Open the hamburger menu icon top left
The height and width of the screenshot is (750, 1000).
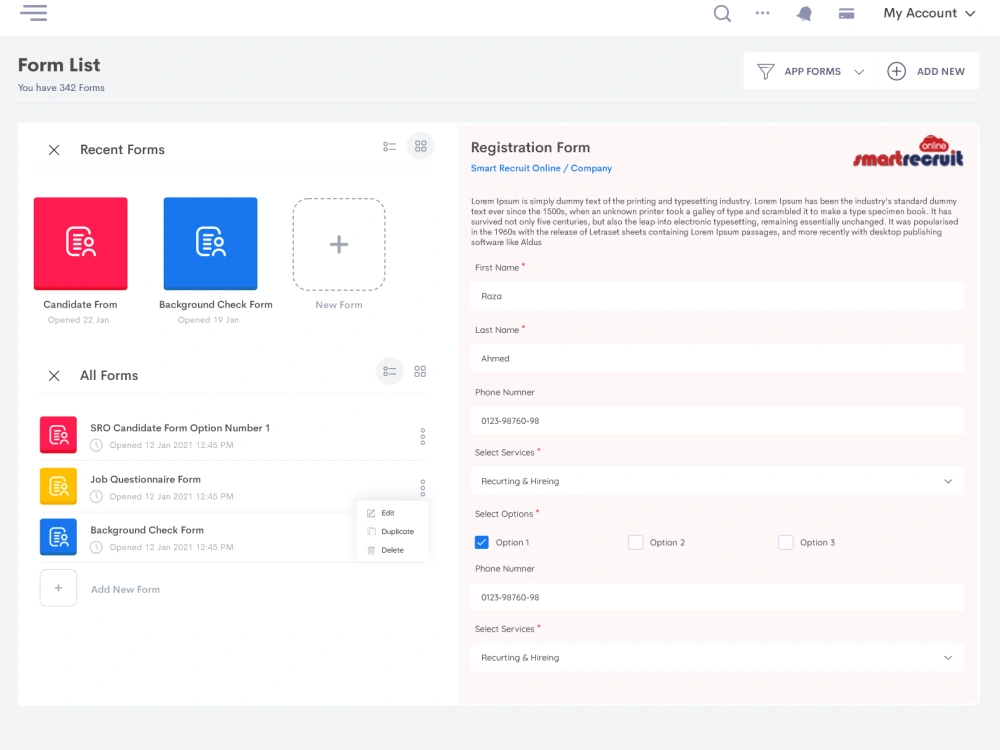point(33,13)
